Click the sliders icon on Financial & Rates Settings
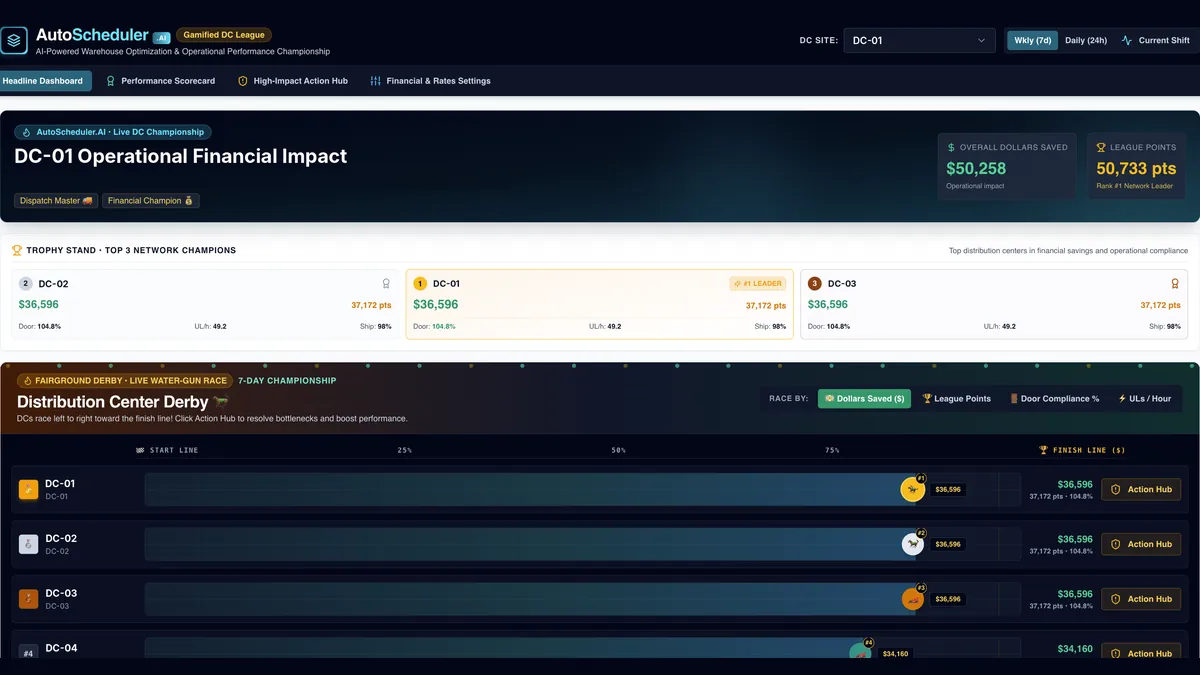Image resolution: width=1200 pixels, height=675 pixels. [375, 81]
